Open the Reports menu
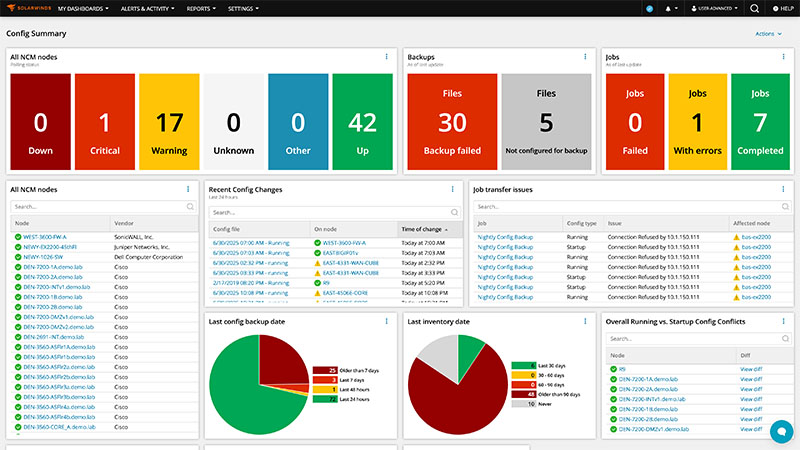Viewport: 800px width, 450px height. point(201,9)
